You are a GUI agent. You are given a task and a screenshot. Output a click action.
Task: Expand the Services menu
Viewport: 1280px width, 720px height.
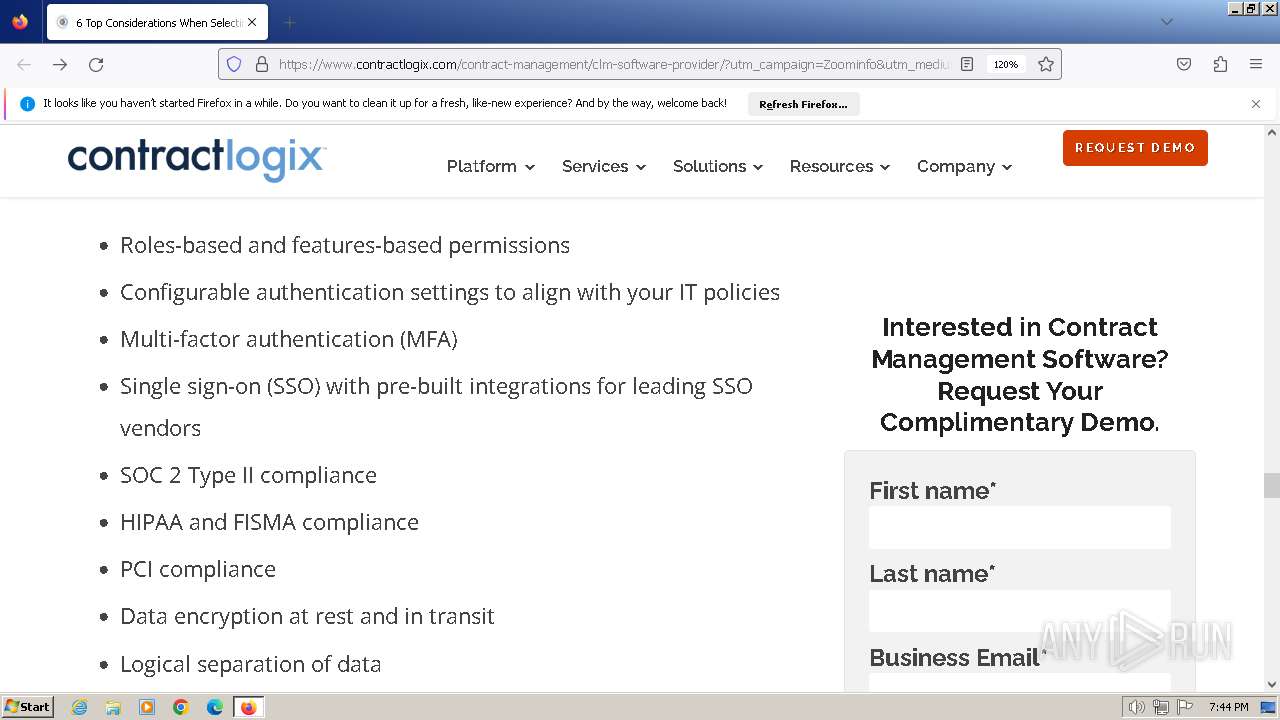point(603,166)
